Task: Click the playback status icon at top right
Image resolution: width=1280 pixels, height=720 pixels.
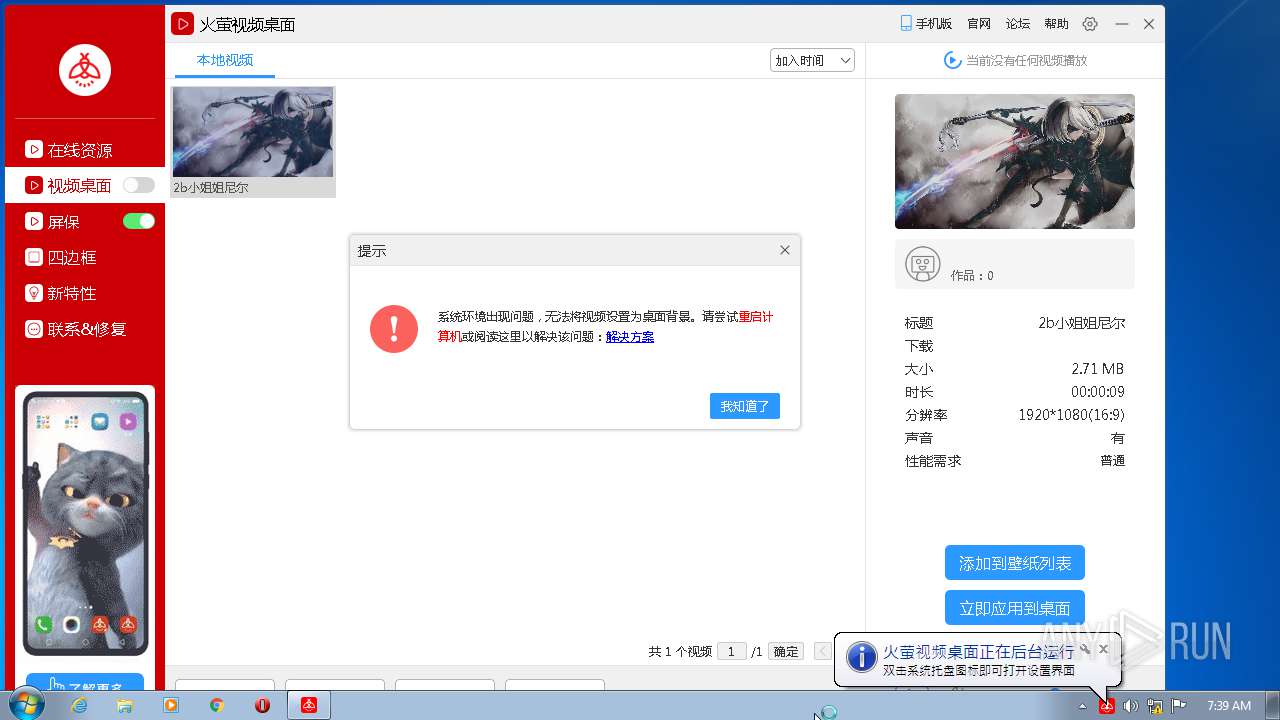Action: click(953, 60)
